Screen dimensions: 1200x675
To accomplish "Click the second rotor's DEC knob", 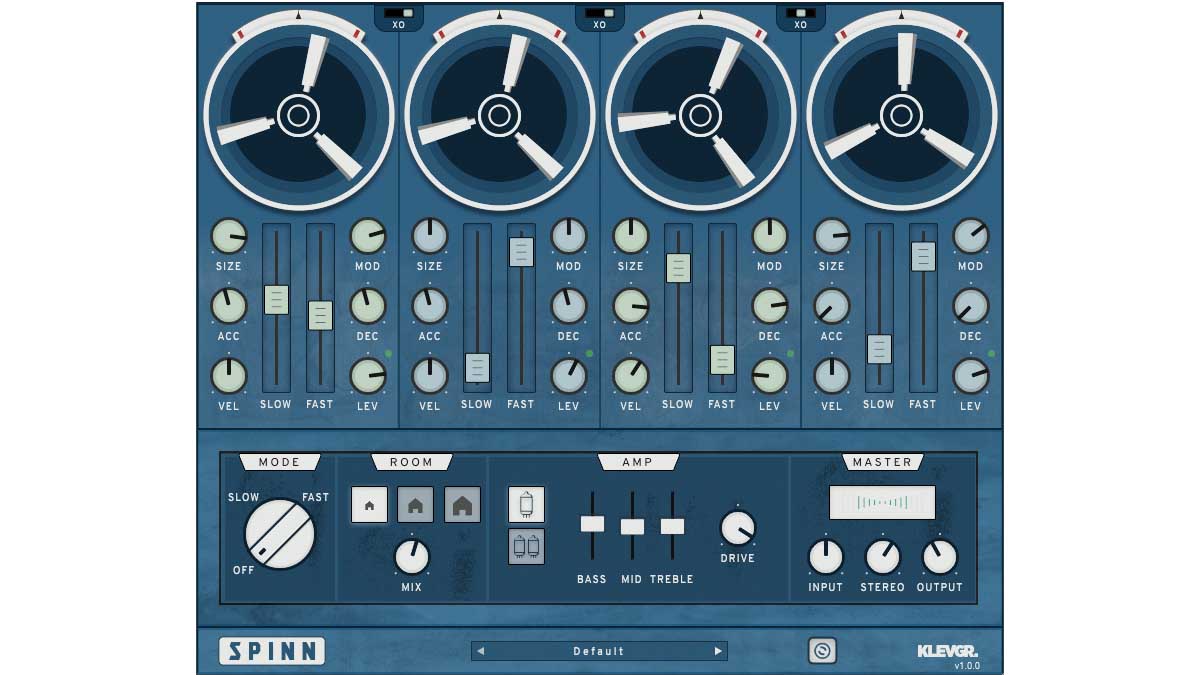I will click(569, 306).
